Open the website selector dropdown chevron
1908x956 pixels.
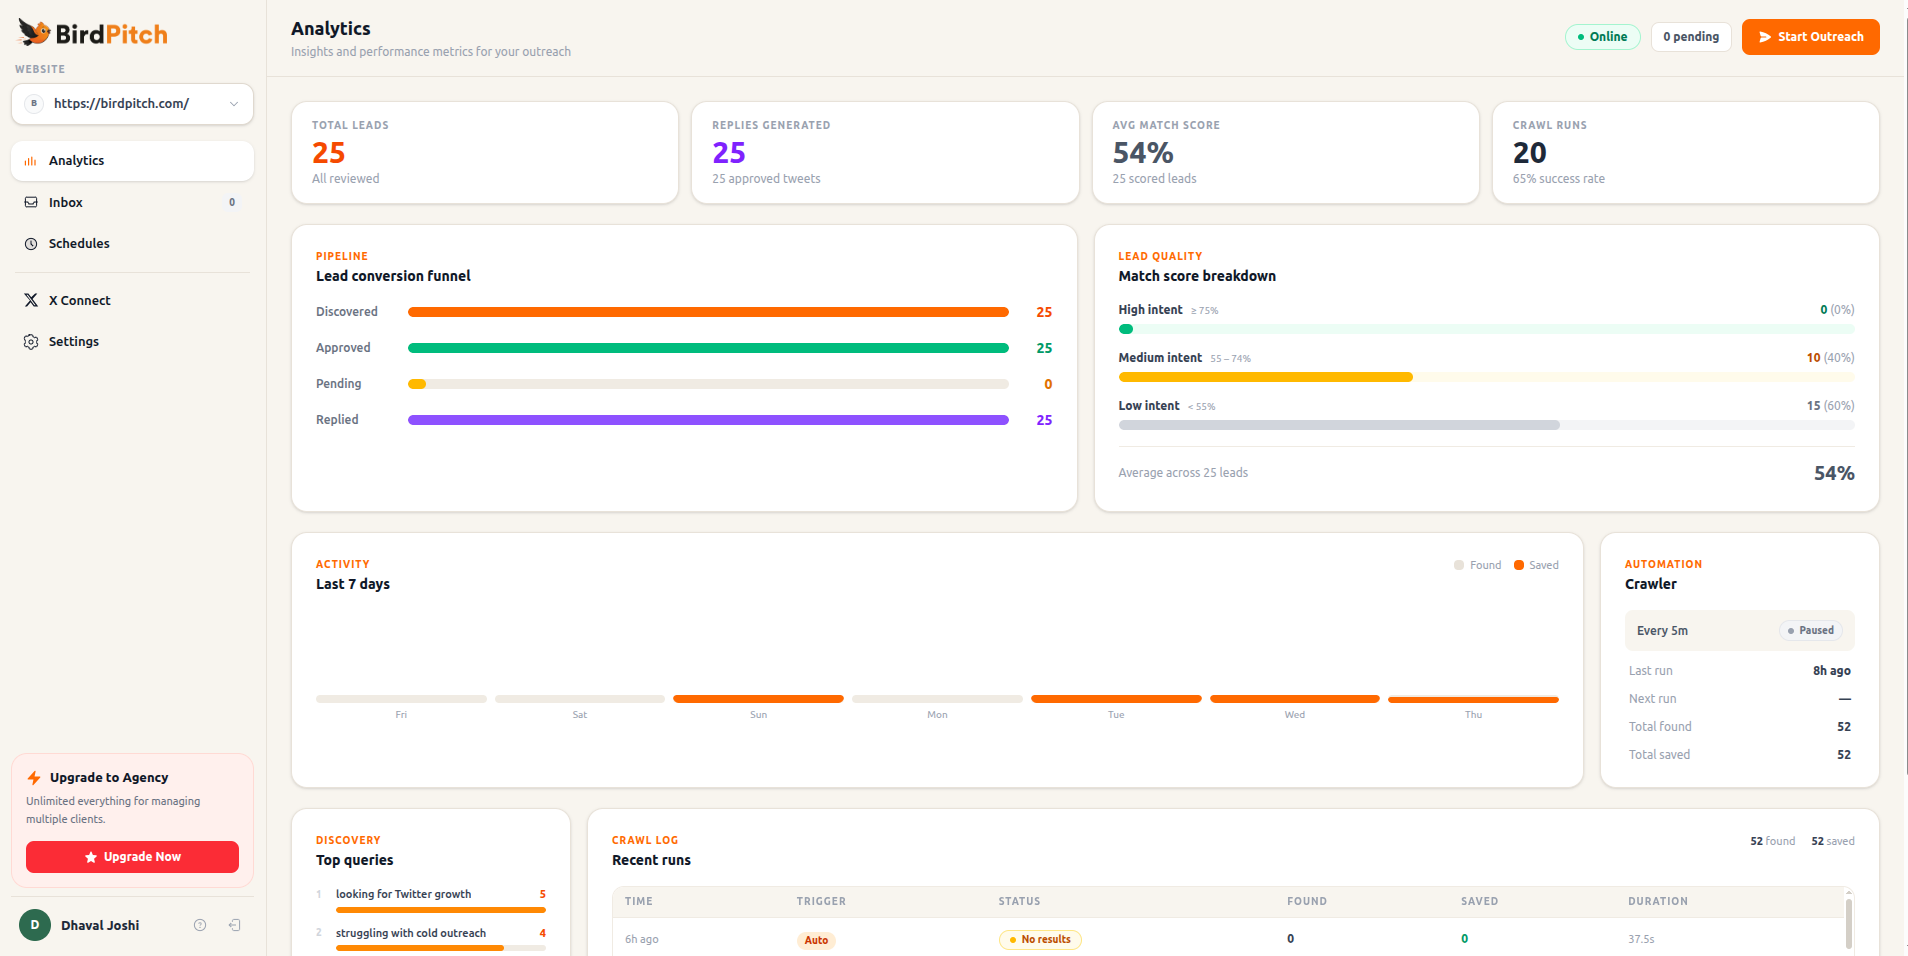[234, 104]
